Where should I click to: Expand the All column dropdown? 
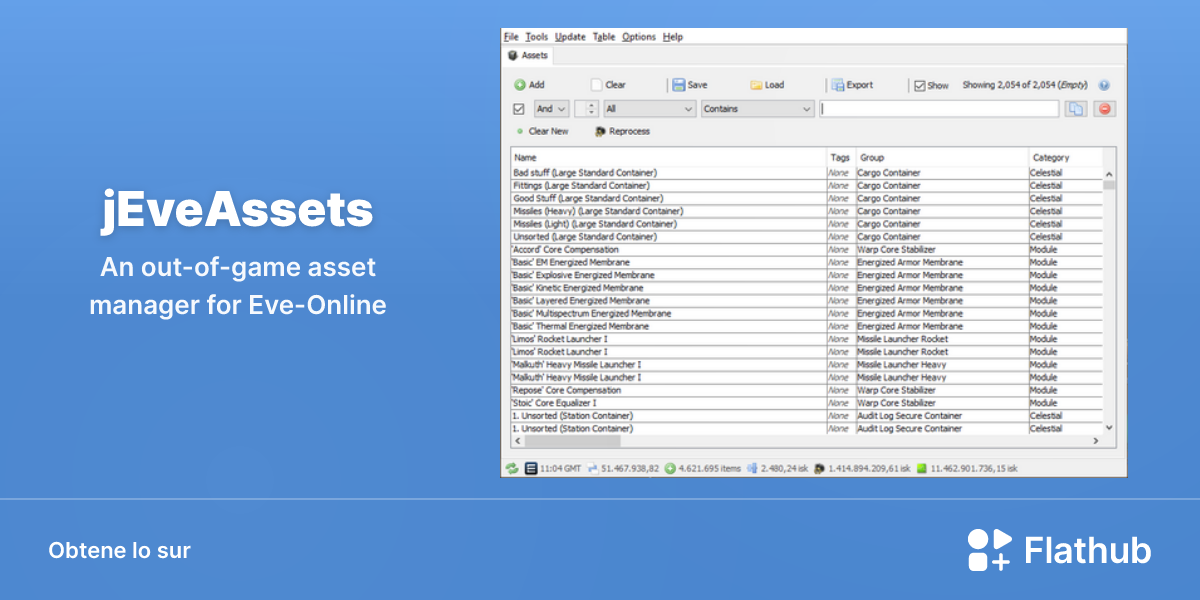[649, 109]
